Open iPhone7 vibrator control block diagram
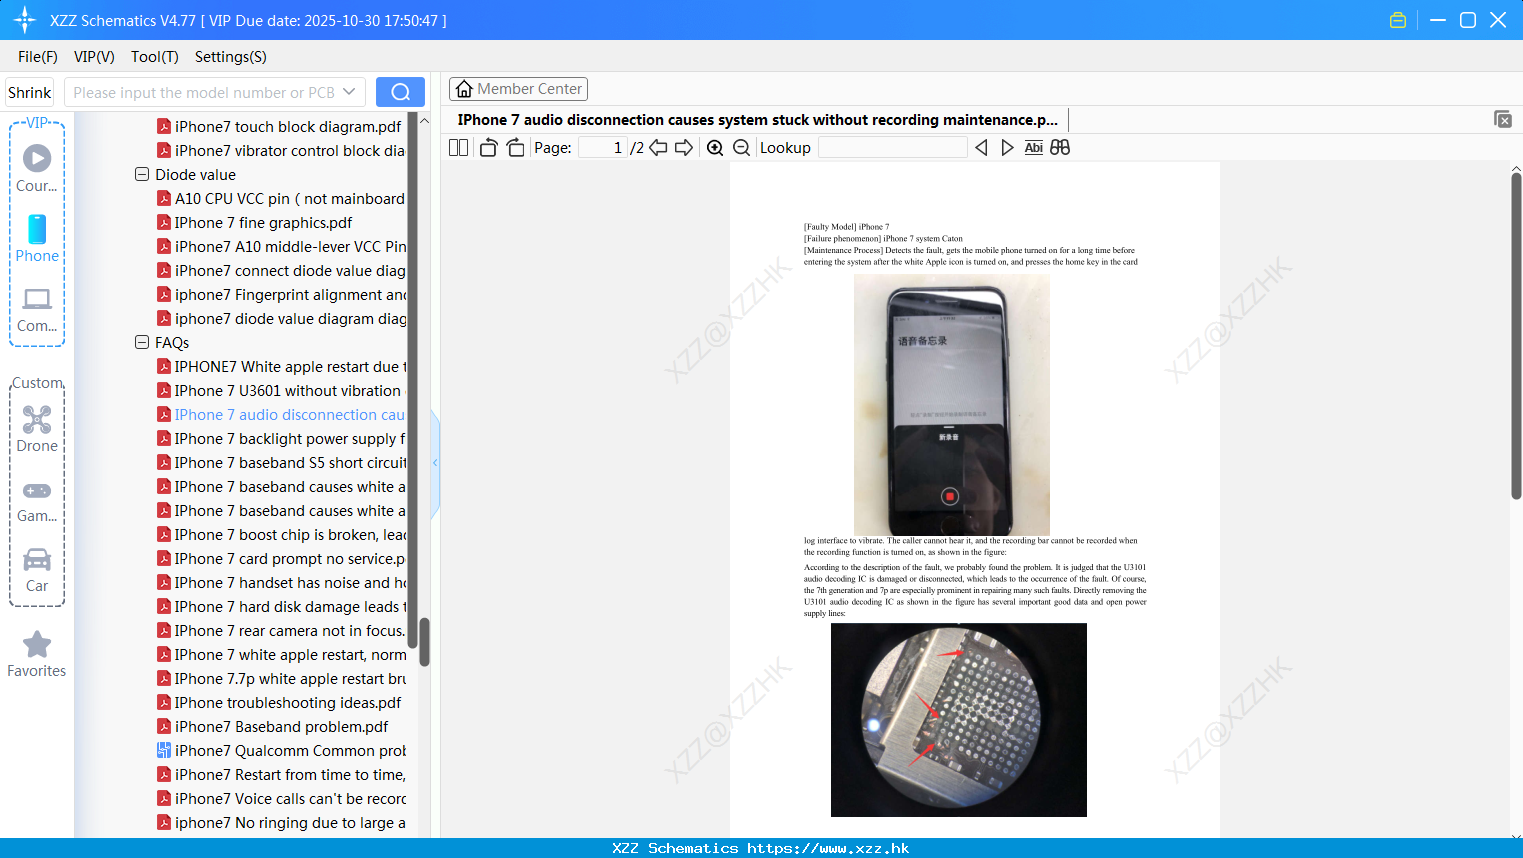The height and width of the screenshot is (858, 1523). (290, 151)
